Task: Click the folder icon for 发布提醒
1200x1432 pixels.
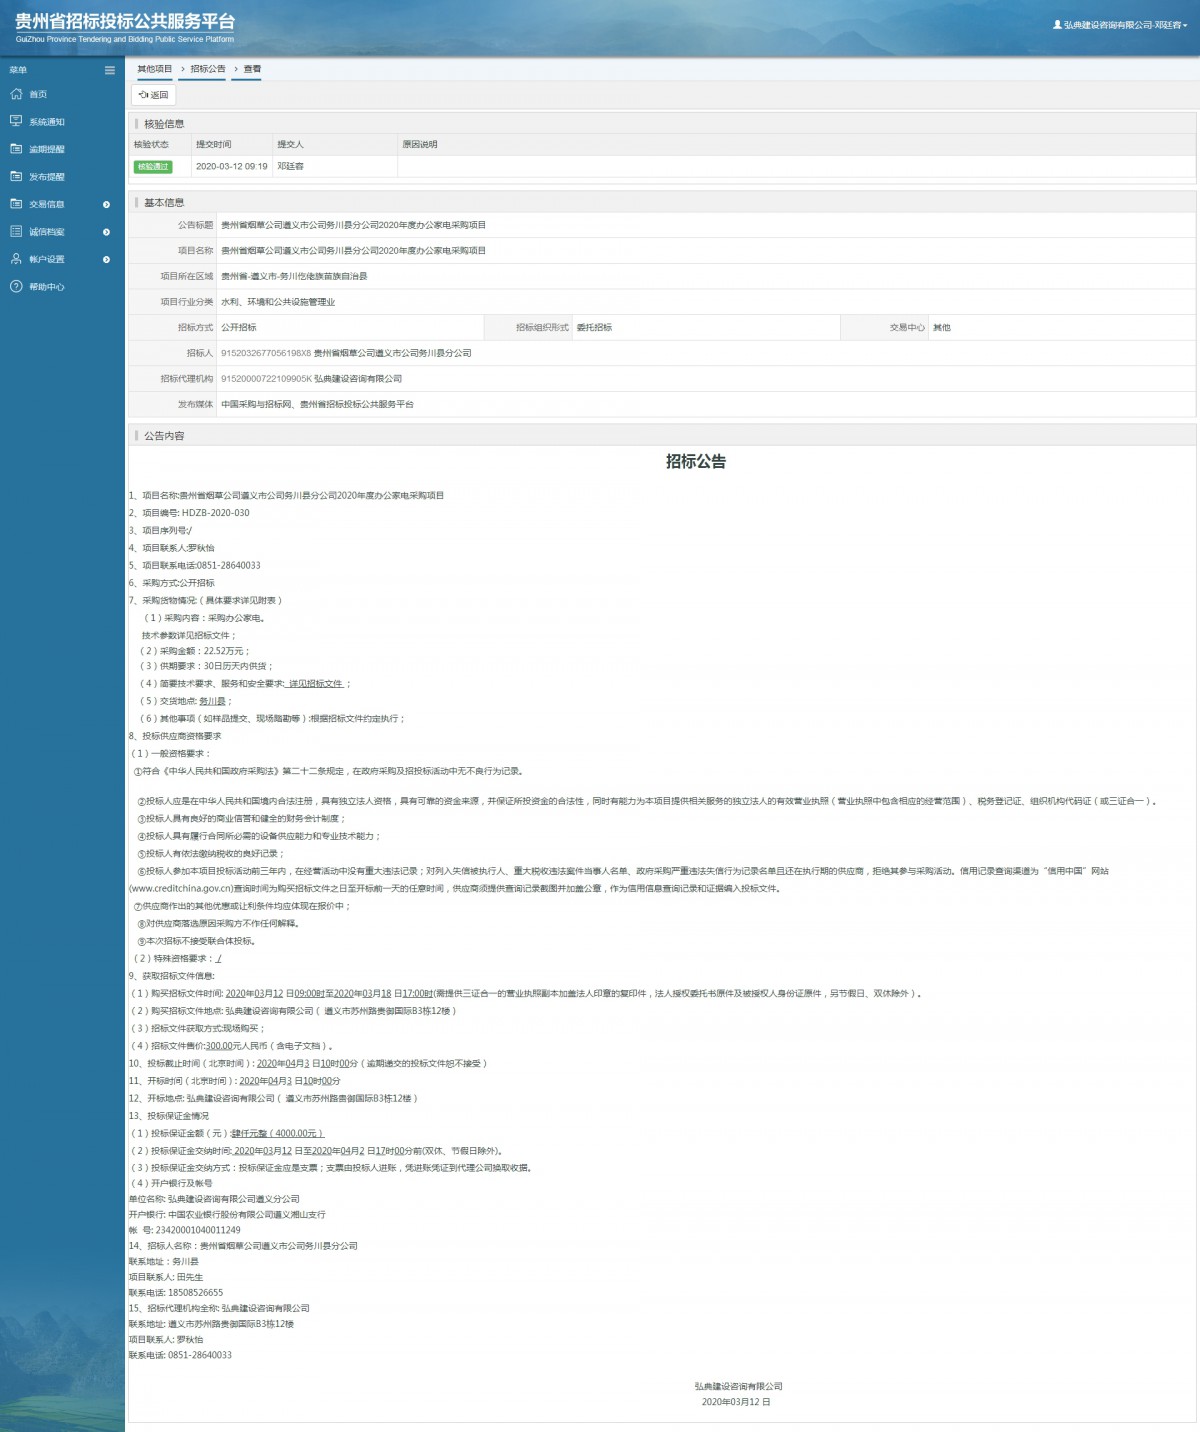Action: coord(16,176)
